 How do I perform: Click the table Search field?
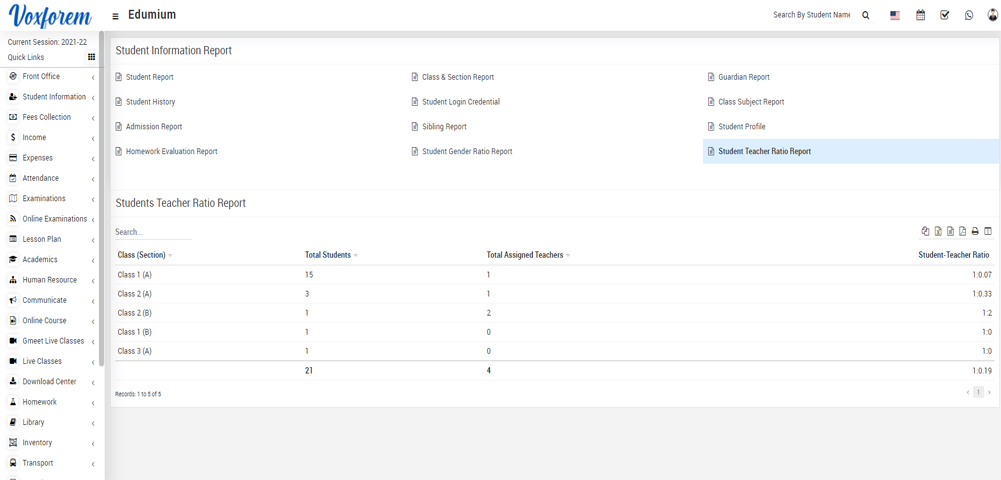[x=152, y=232]
